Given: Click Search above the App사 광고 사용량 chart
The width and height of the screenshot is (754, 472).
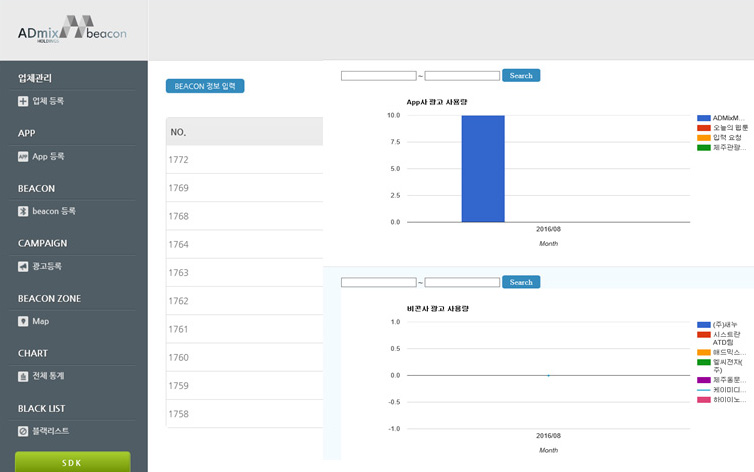Looking at the screenshot, I should pos(521,75).
